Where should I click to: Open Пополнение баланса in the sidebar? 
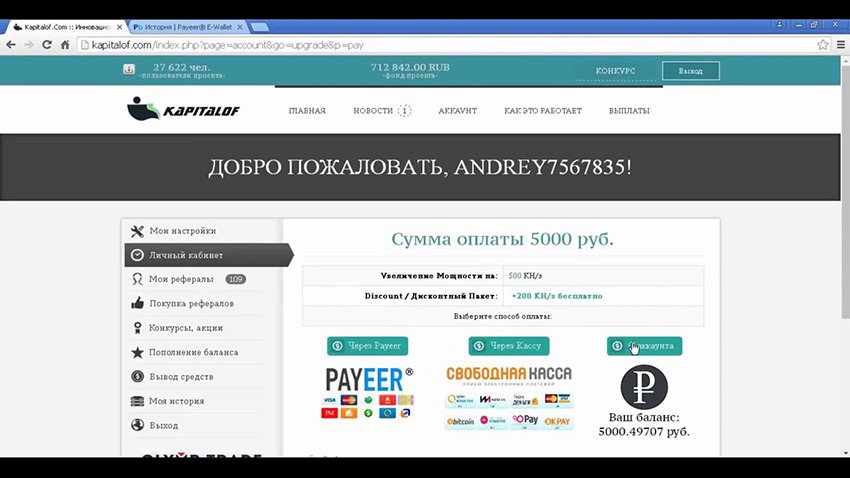tap(195, 352)
